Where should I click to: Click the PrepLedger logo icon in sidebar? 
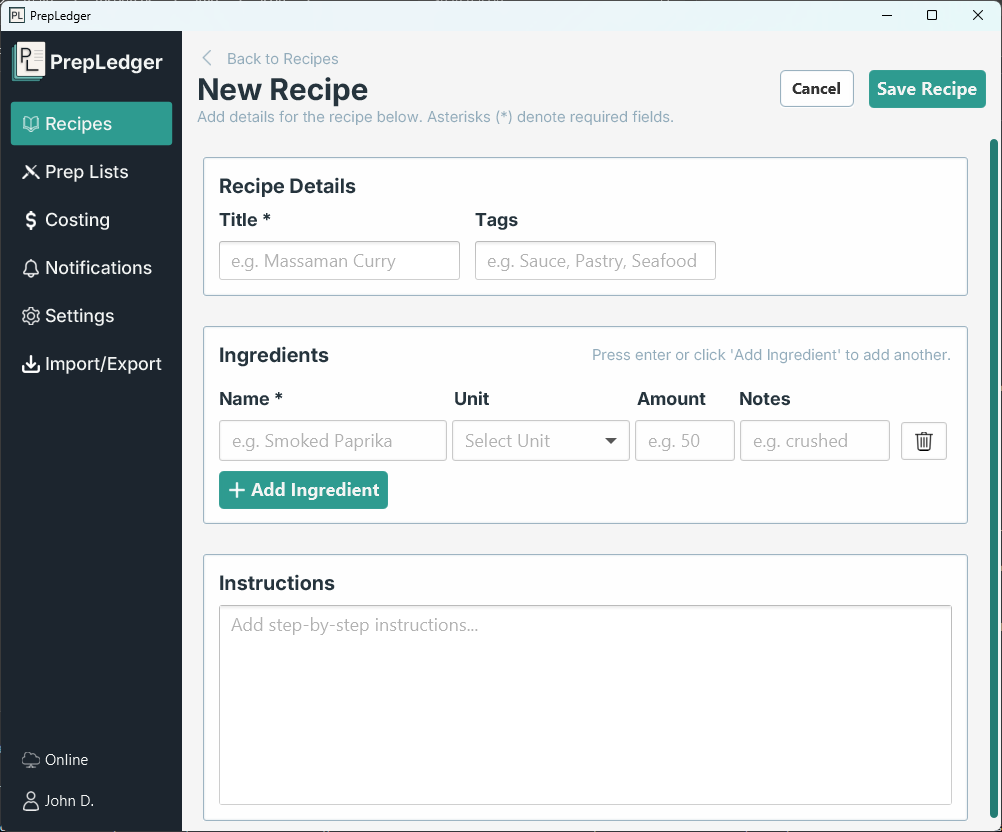pyautogui.click(x=29, y=61)
